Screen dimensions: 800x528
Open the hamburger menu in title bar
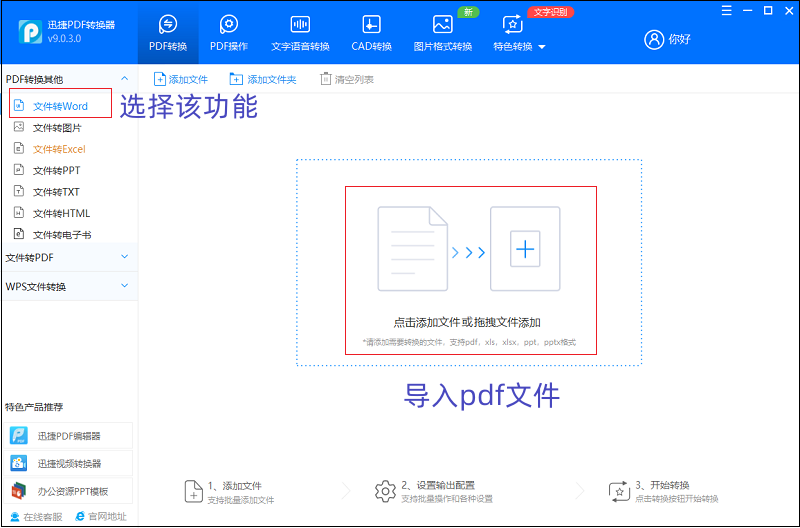tap(727, 11)
